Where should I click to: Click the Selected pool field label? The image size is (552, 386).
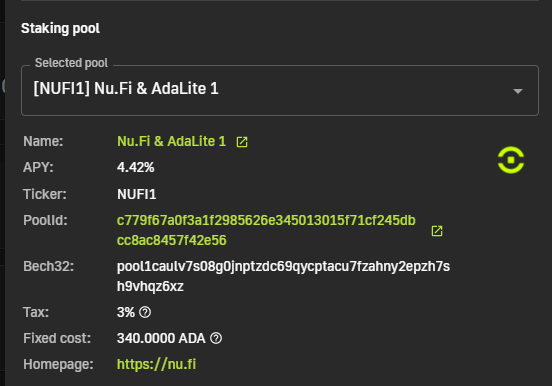[x=71, y=63]
